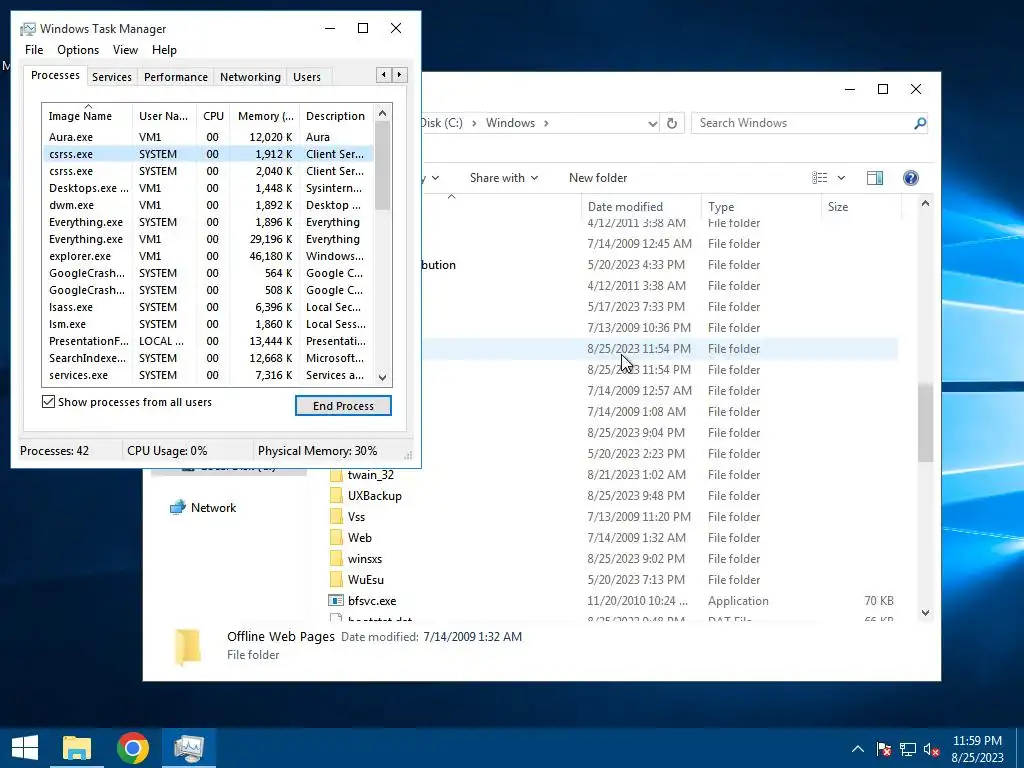Open the Options menu in Task Manager
The height and width of the screenshot is (768, 1024).
tap(78, 50)
